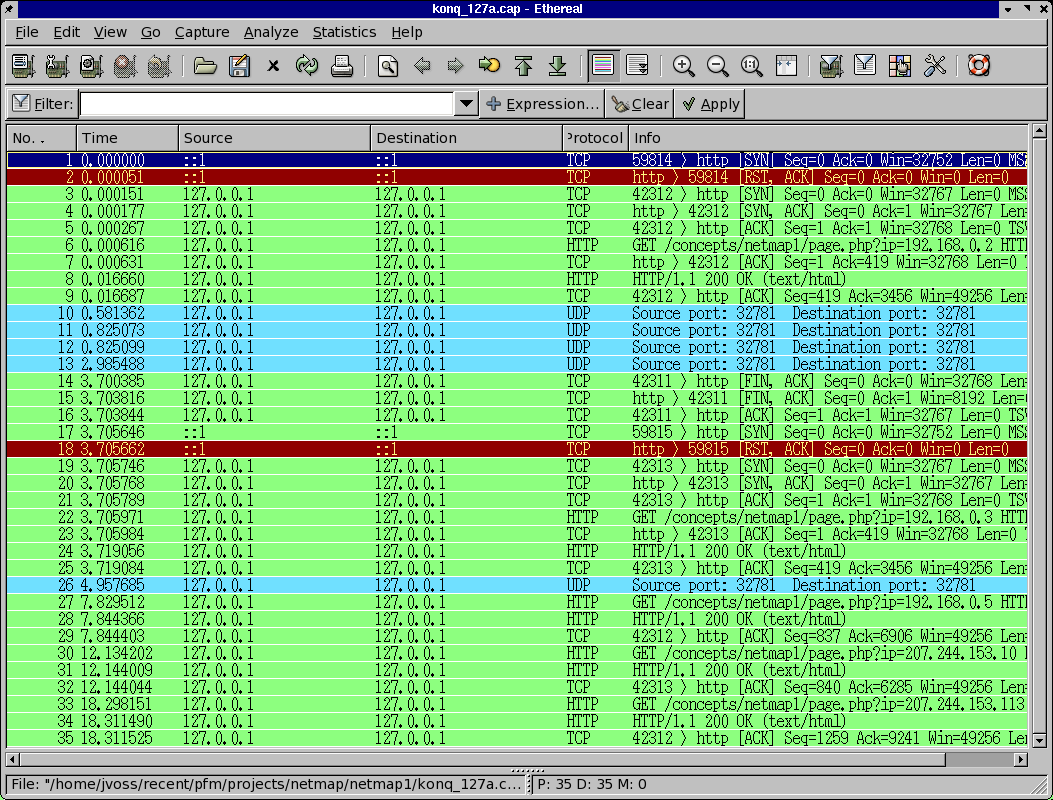Select packet 30 GET for ip=207.244.153.10

[x=517, y=653]
